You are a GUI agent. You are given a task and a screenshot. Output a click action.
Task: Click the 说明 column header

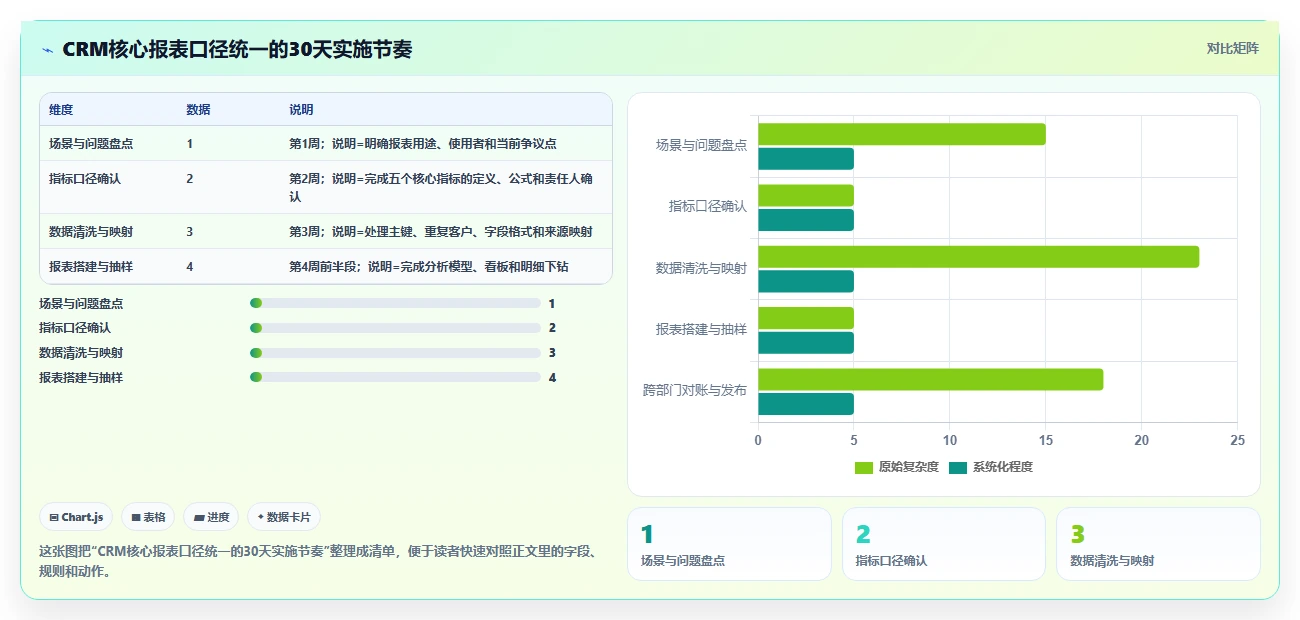click(x=301, y=109)
